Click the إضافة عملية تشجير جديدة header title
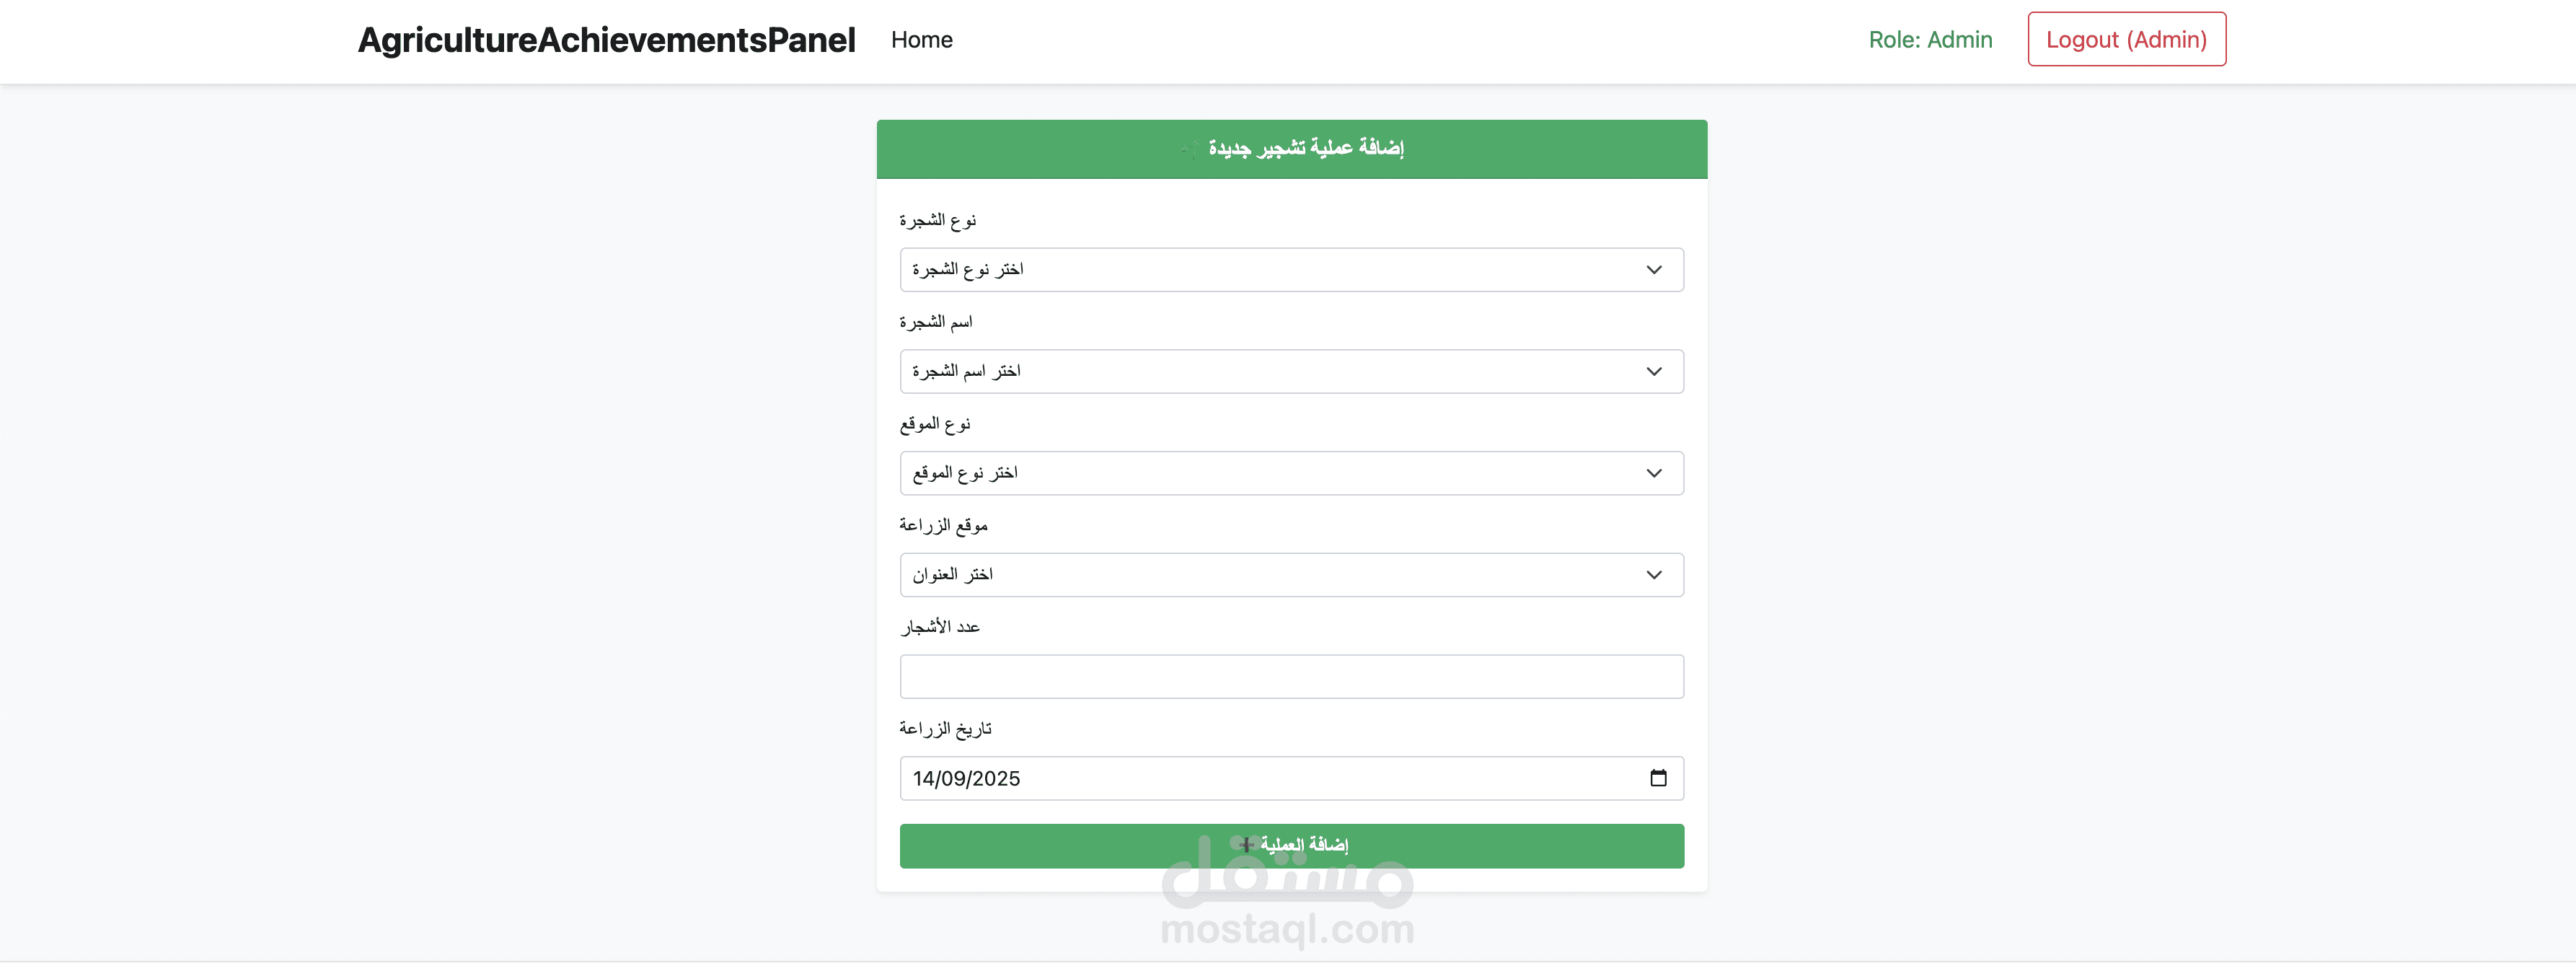The image size is (2576, 971). point(1305,148)
